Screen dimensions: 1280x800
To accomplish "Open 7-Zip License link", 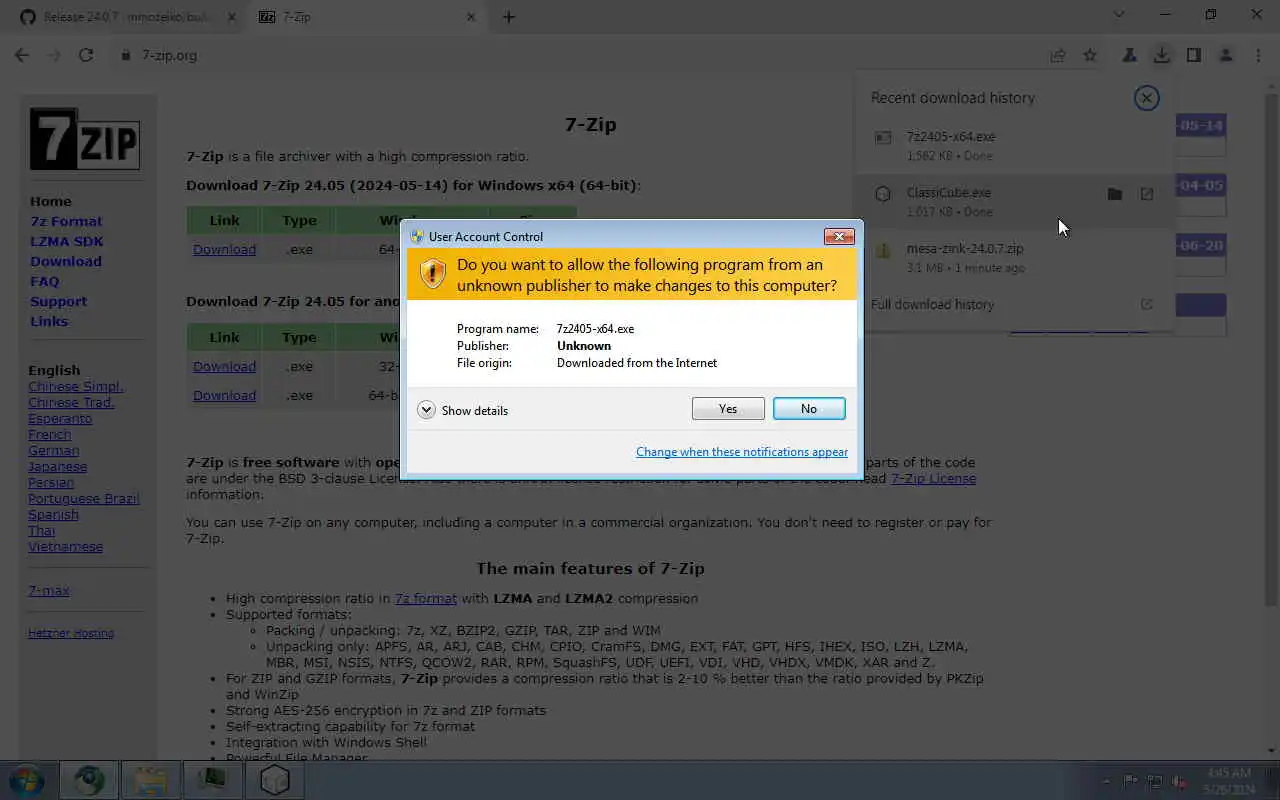I will pos(933,478).
